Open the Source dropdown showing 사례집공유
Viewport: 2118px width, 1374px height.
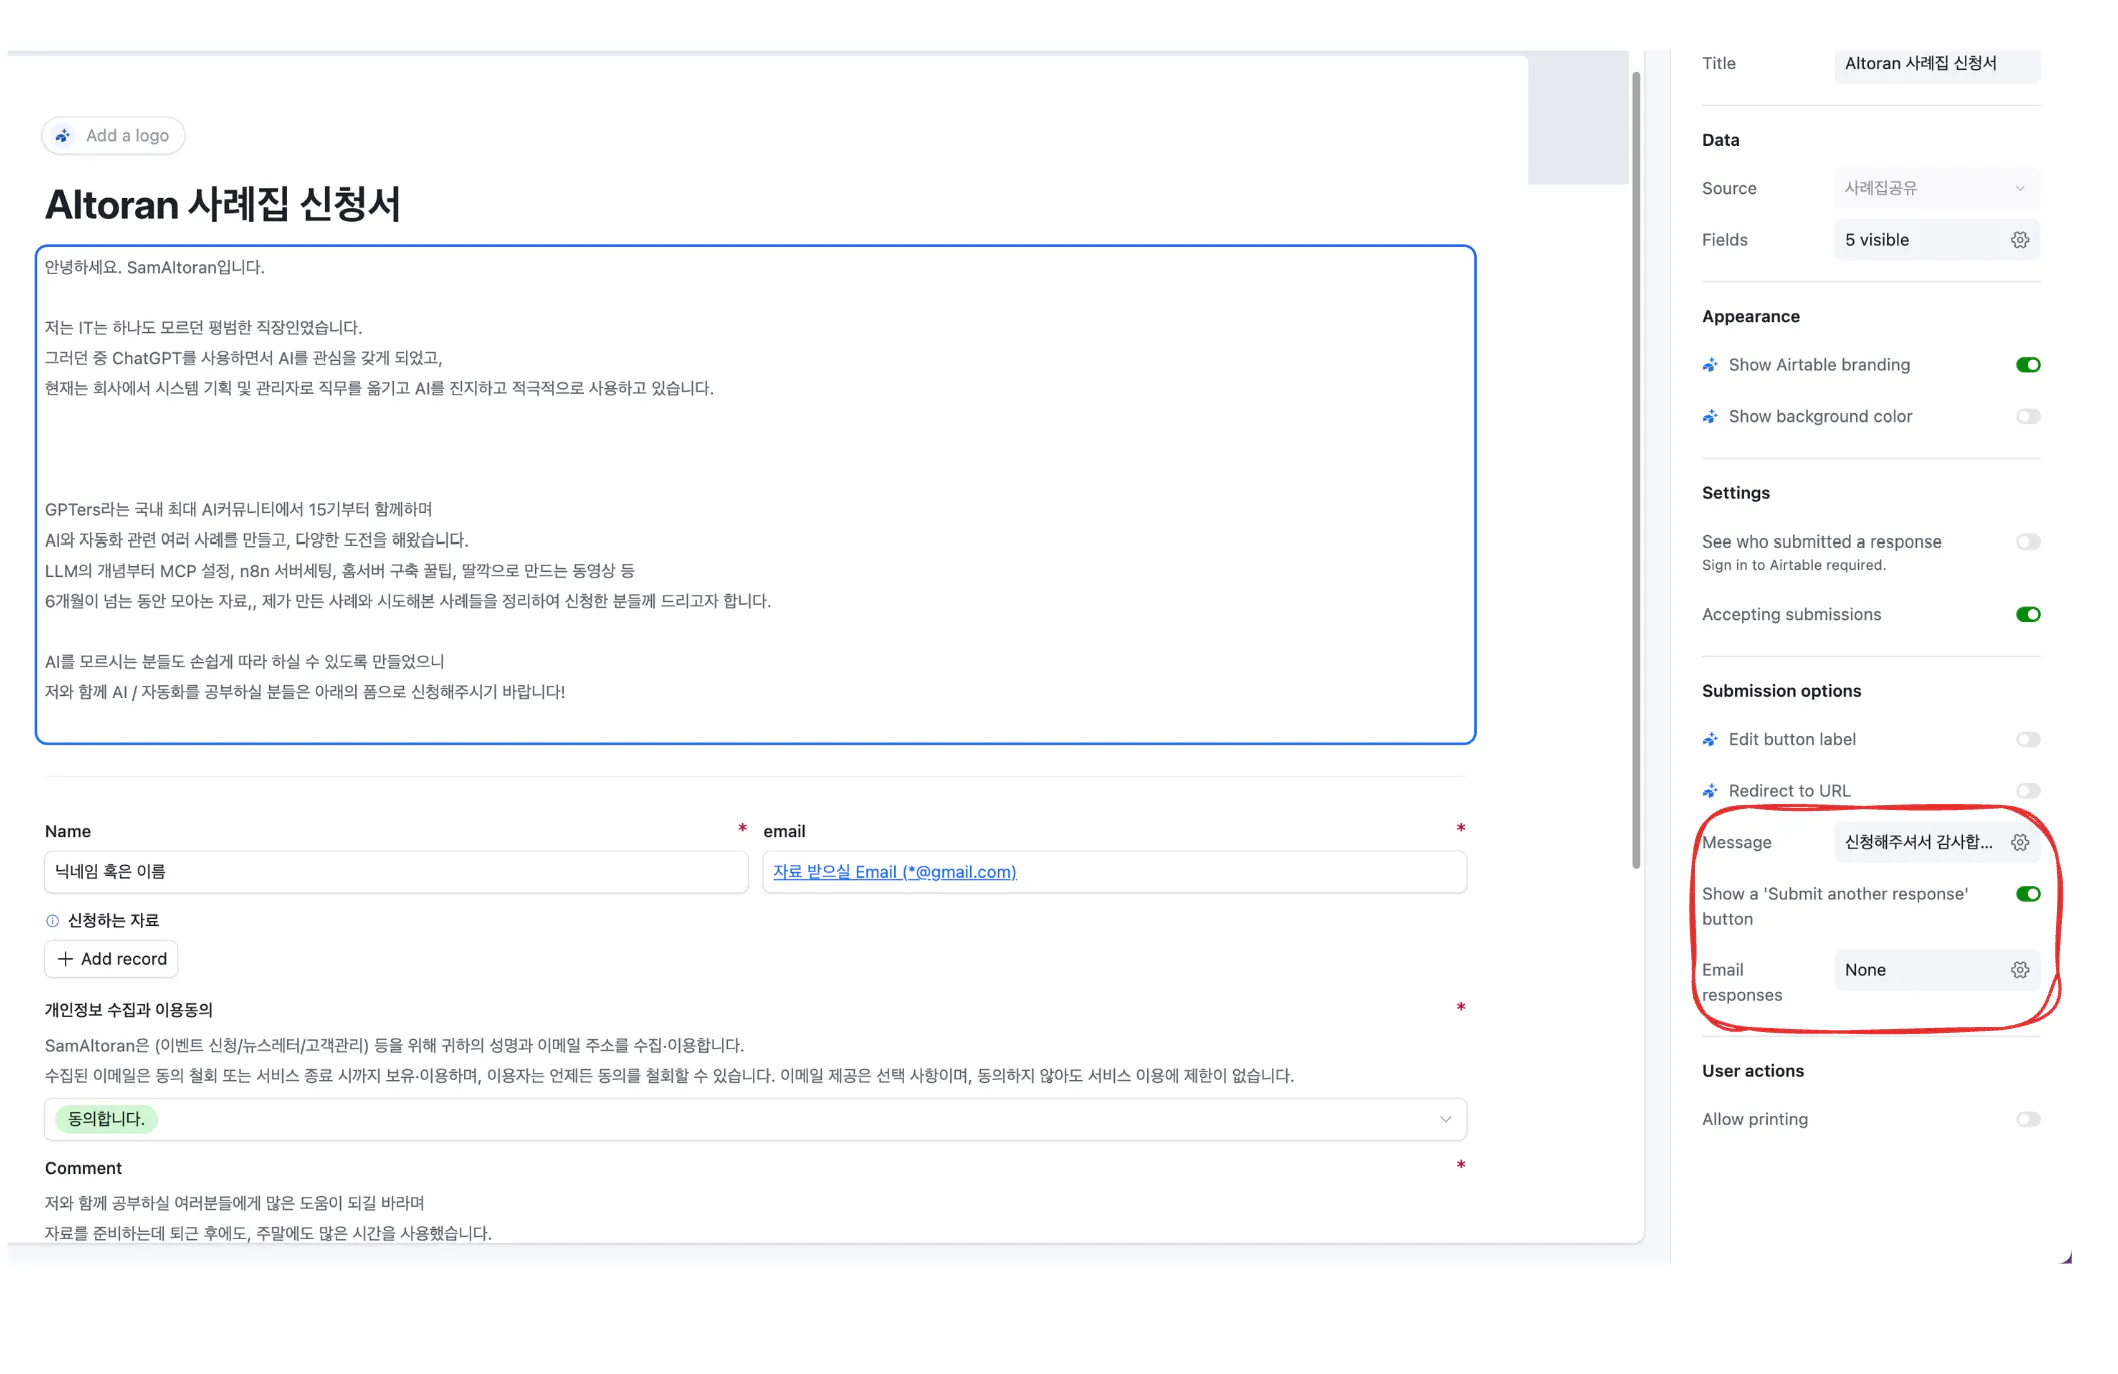point(1937,188)
